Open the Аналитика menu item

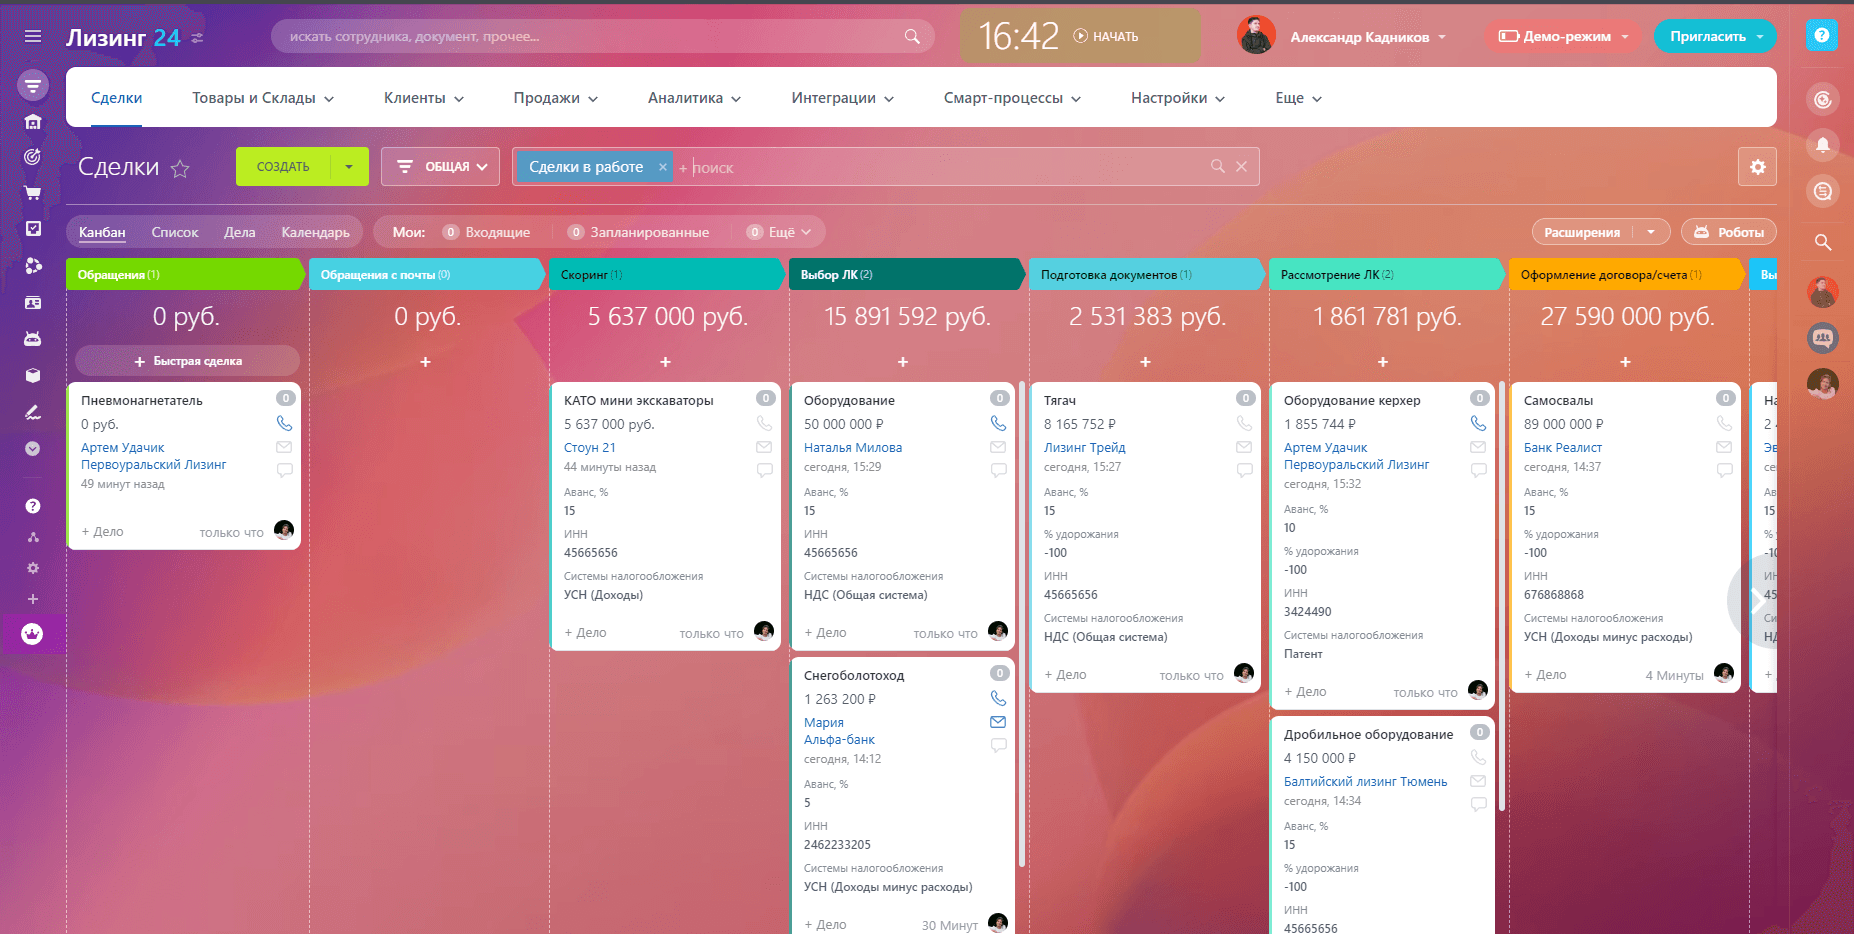(694, 98)
